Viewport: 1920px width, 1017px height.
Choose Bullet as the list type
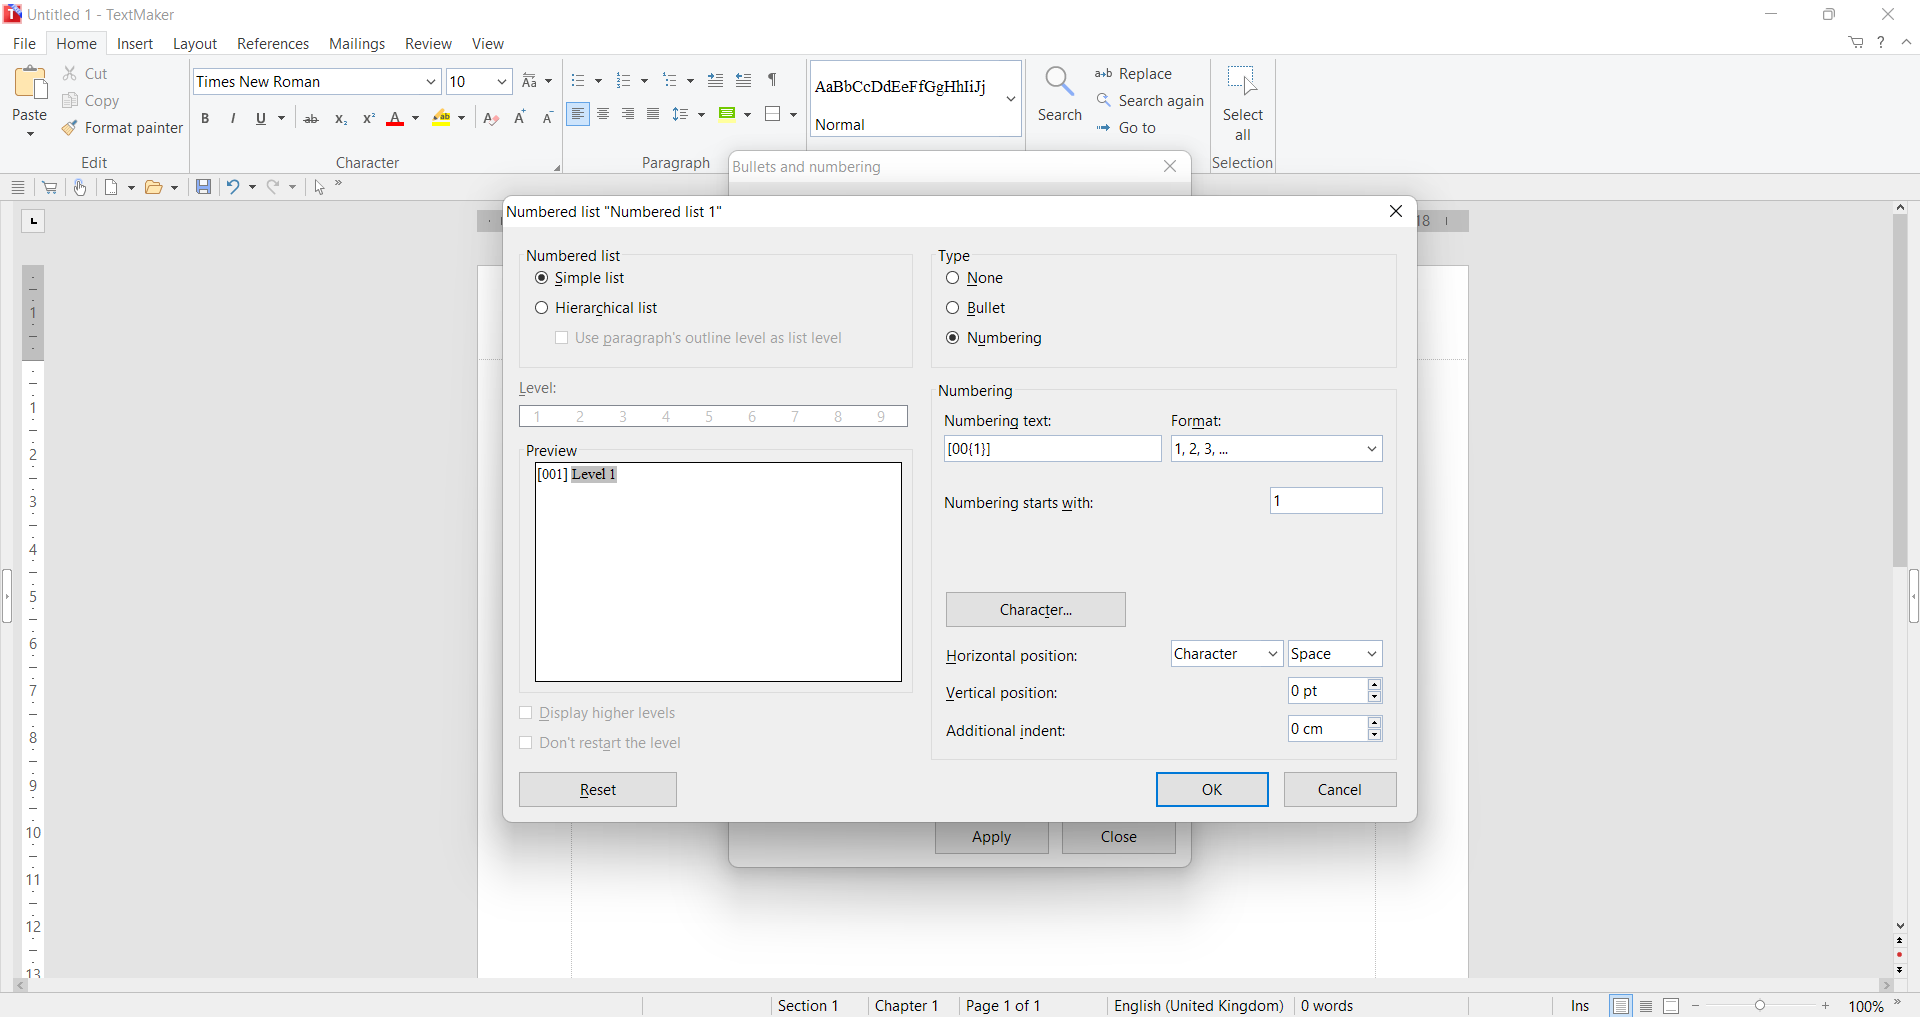[953, 309]
